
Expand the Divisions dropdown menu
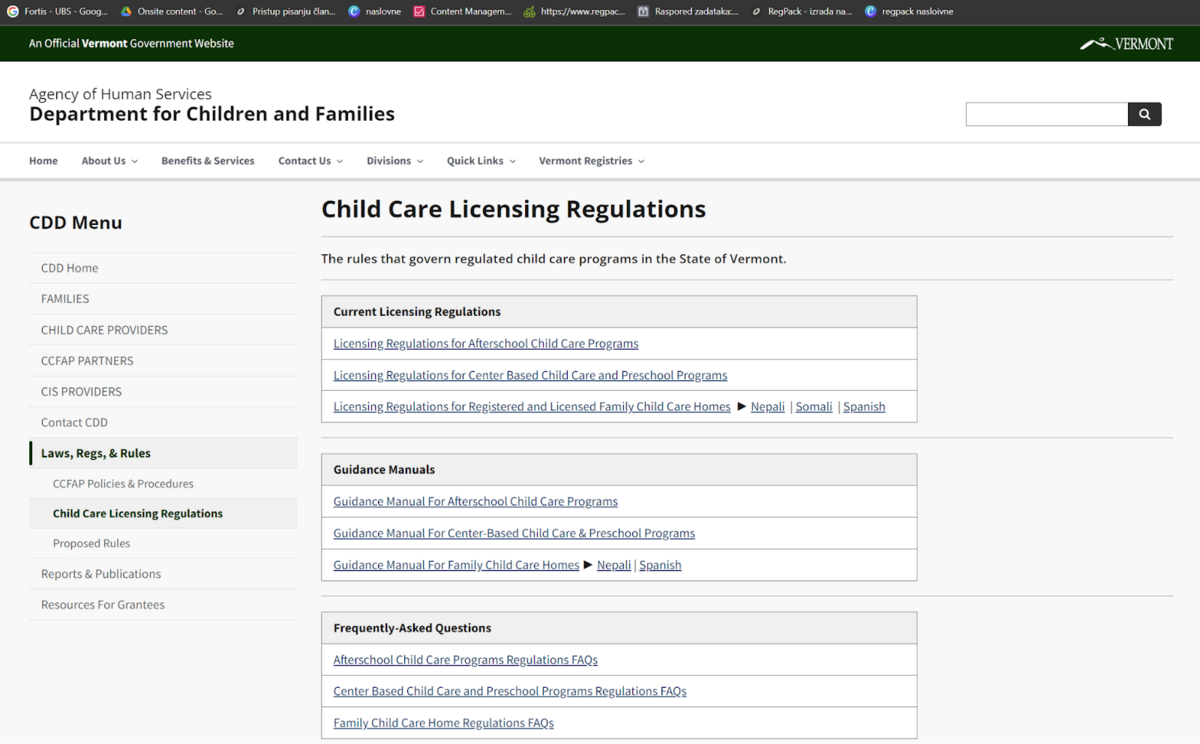[x=394, y=161]
